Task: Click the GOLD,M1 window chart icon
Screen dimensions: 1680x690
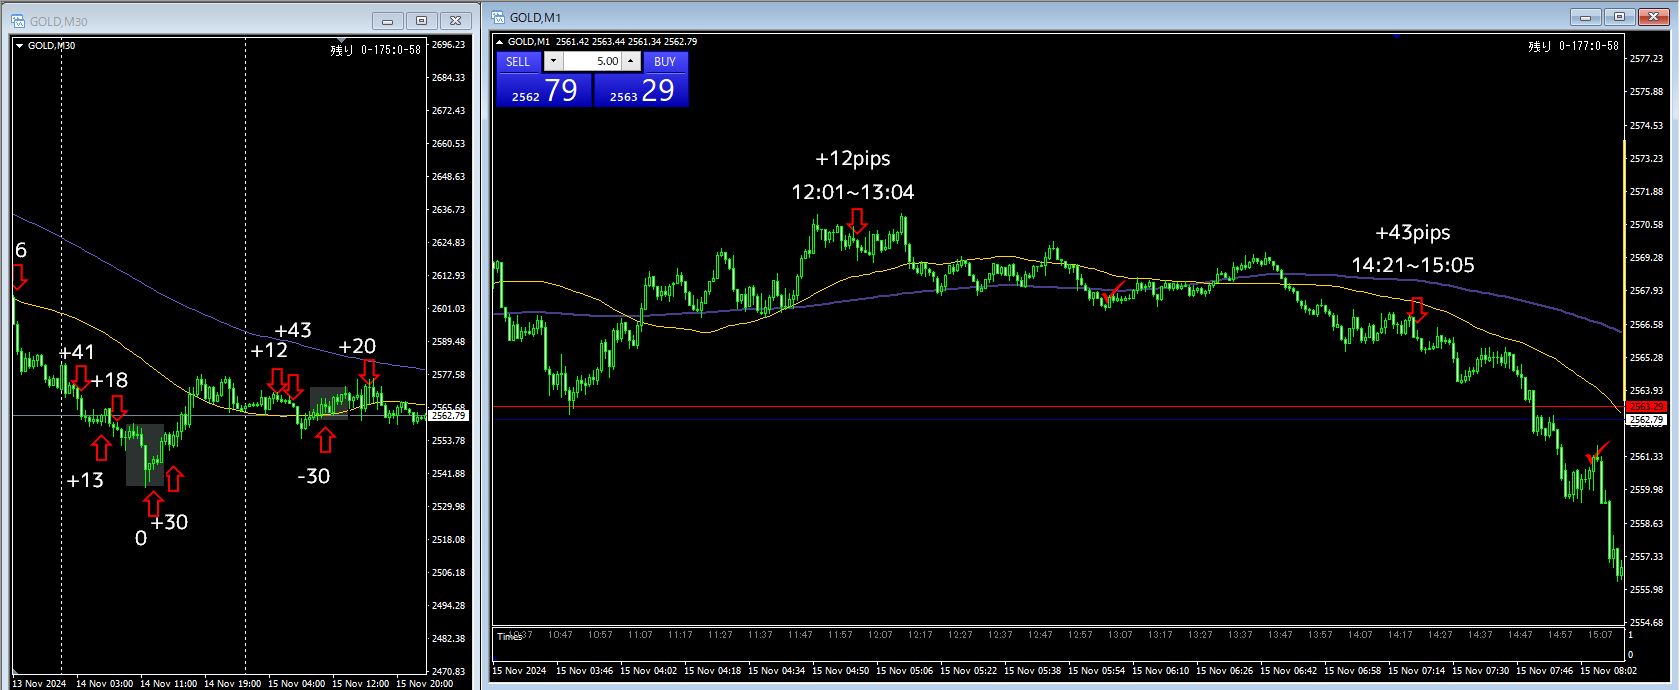Action: [x=498, y=17]
